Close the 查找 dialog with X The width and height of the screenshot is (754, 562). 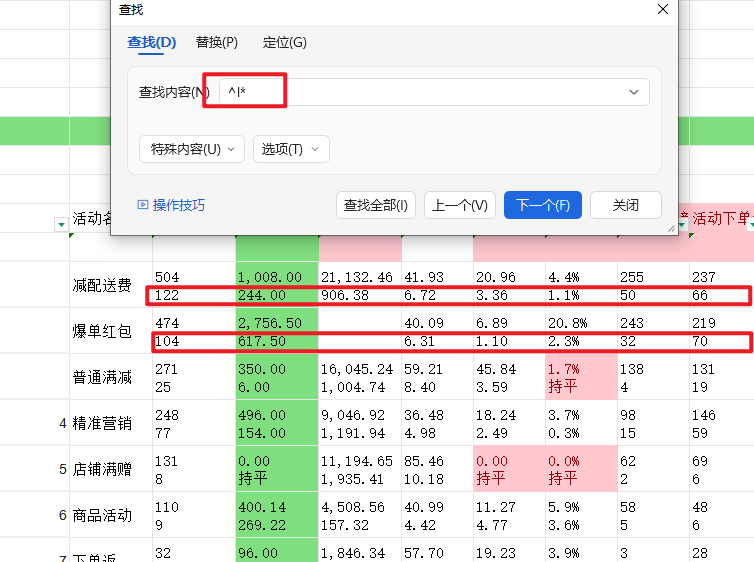(x=663, y=9)
